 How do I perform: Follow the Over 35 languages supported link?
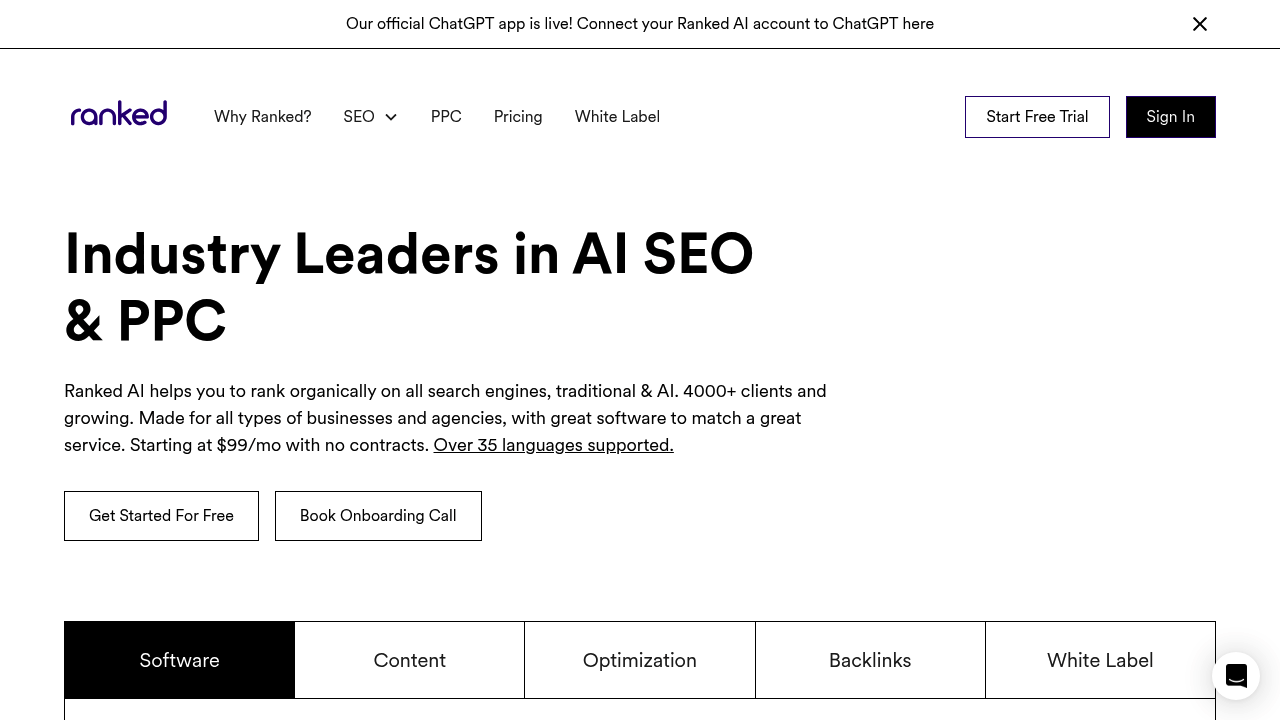pos(553,445)
